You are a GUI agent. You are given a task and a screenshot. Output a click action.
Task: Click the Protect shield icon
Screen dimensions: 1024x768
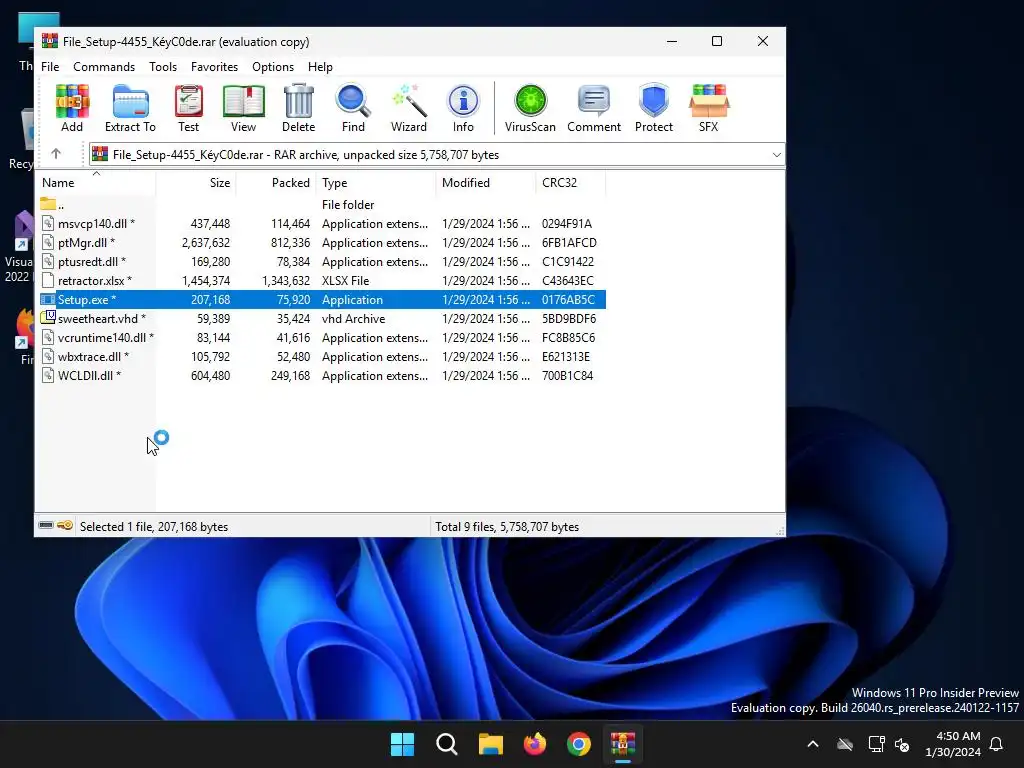click(654, 108)
